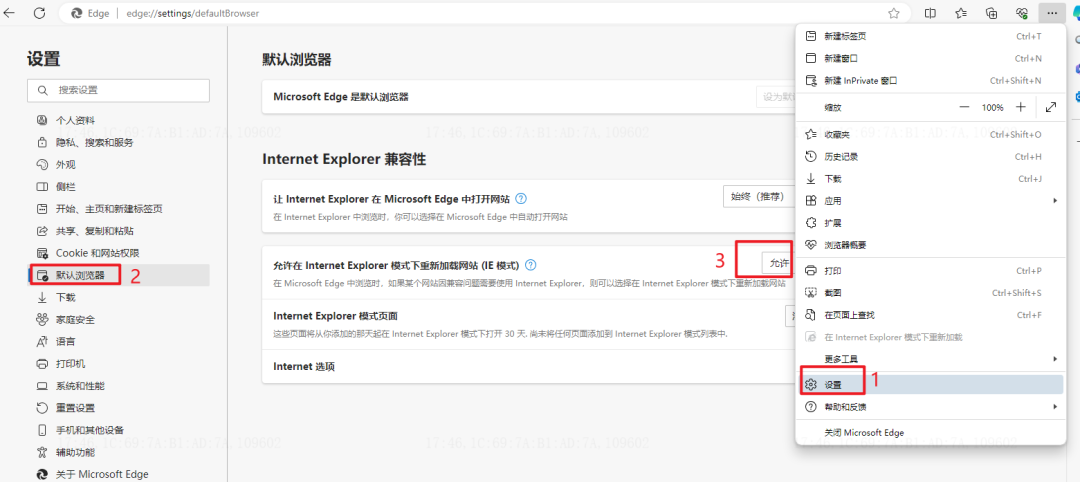
Task: Open 语言 settings
Action: pyautogui.click(x=118, y=342)
